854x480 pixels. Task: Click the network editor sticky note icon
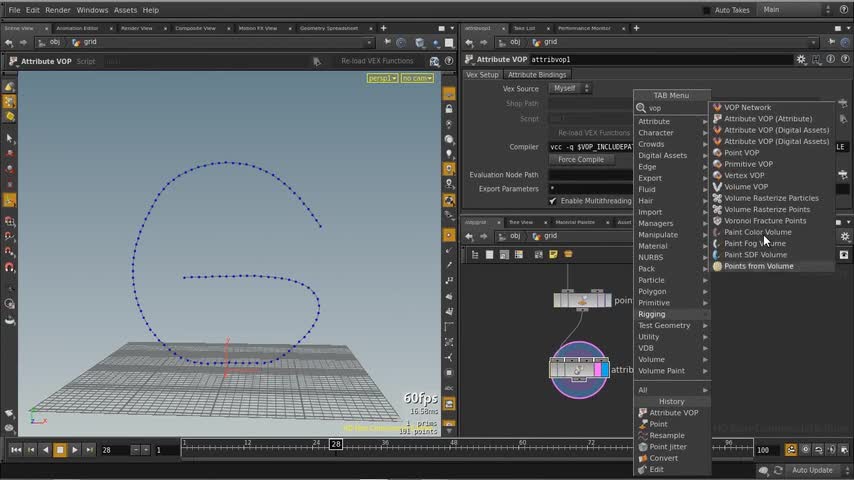point(553,254)
